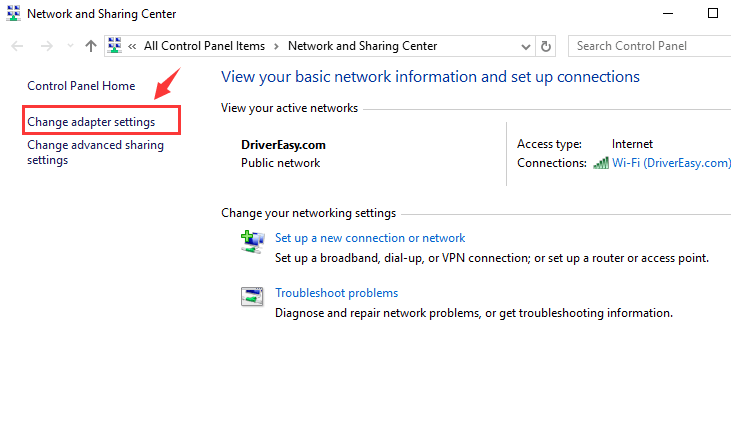The width and height of the screenshot is (731, 429).
Task: Open Change advanced sharing settings
Action: (96, 152)
